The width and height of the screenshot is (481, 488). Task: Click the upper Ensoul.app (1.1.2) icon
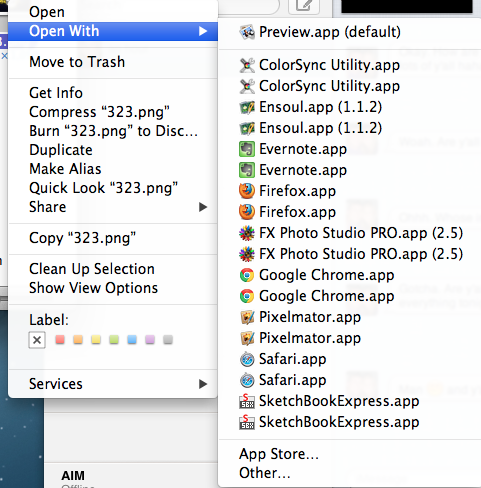[247, 107]
